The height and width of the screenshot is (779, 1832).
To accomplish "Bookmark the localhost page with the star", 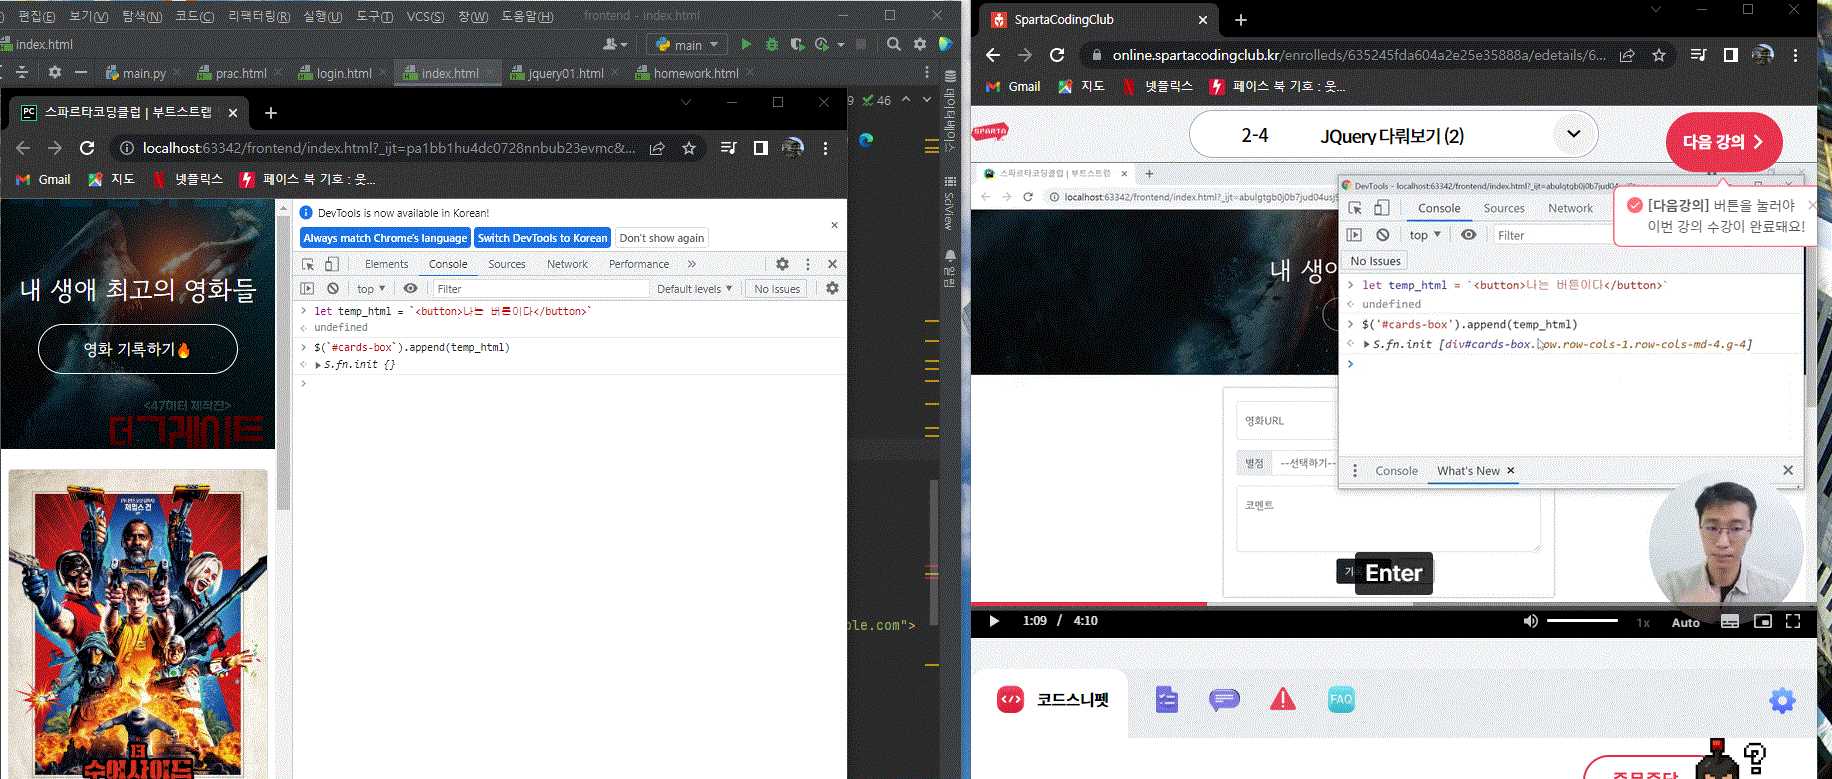I will 689,148.
